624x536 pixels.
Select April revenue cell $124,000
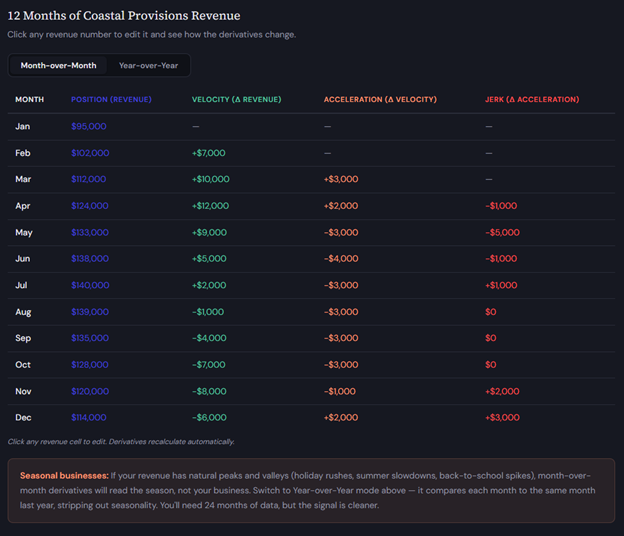[x=90, y=206]
